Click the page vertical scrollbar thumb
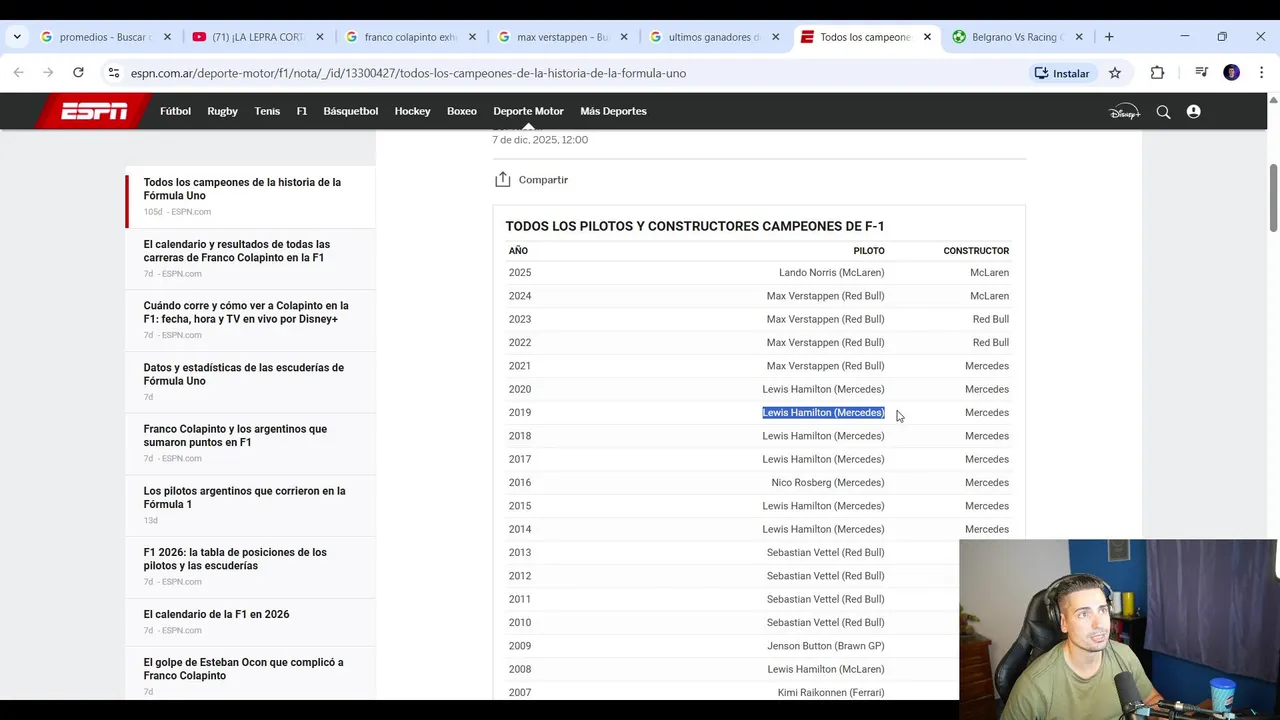Viewport: 1280px width, 720px height. pyautogui.click(x=1273, y=198)
